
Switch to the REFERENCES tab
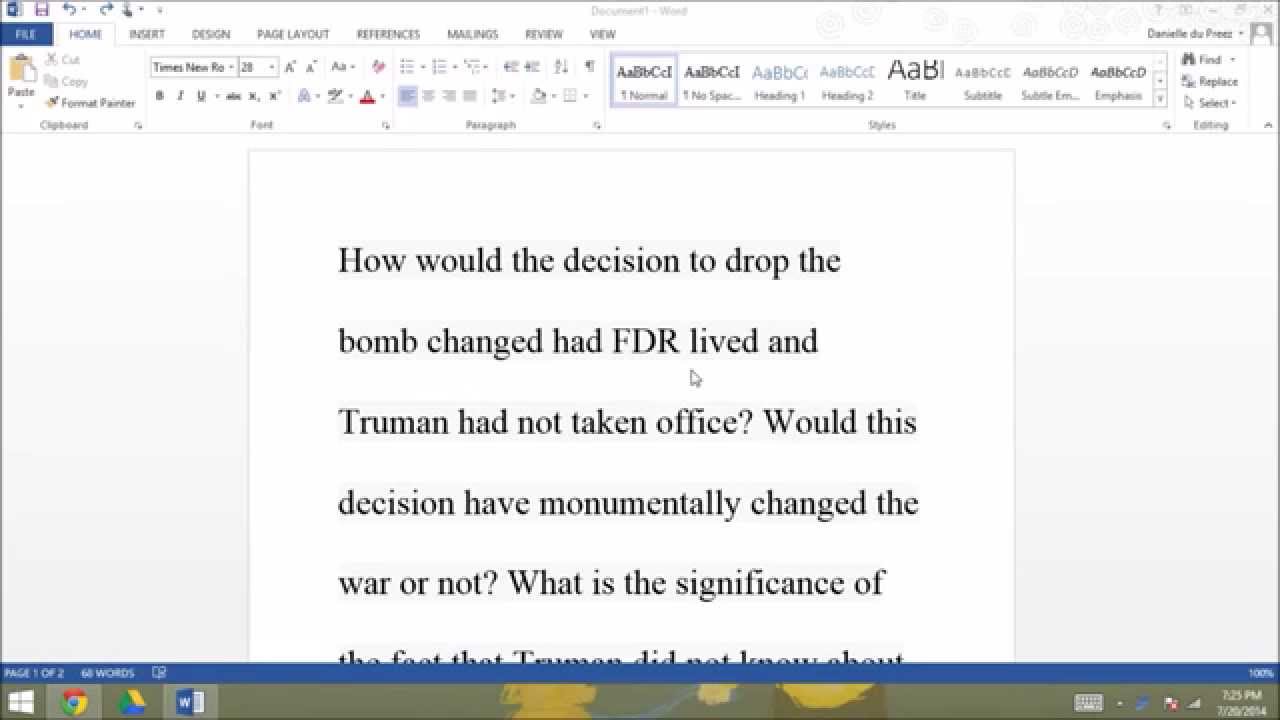click(388, 34)
